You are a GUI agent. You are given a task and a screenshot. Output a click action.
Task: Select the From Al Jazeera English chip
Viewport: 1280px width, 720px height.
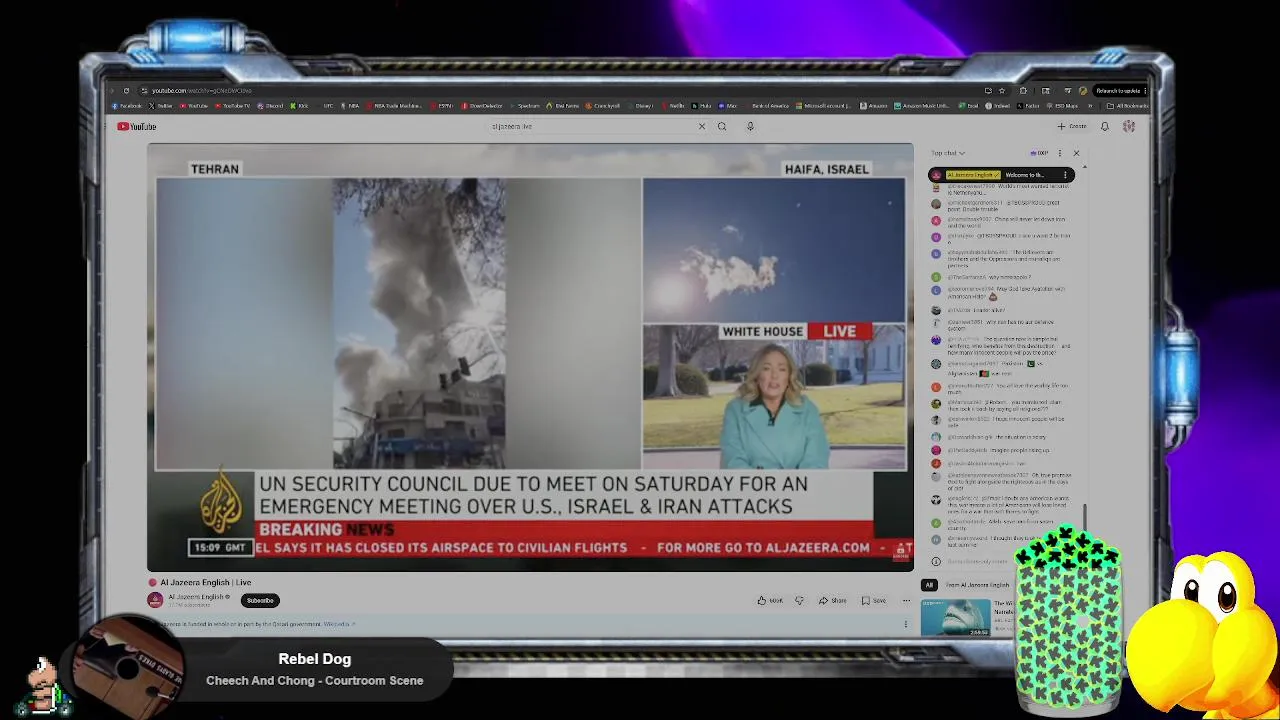coord(977,585)
